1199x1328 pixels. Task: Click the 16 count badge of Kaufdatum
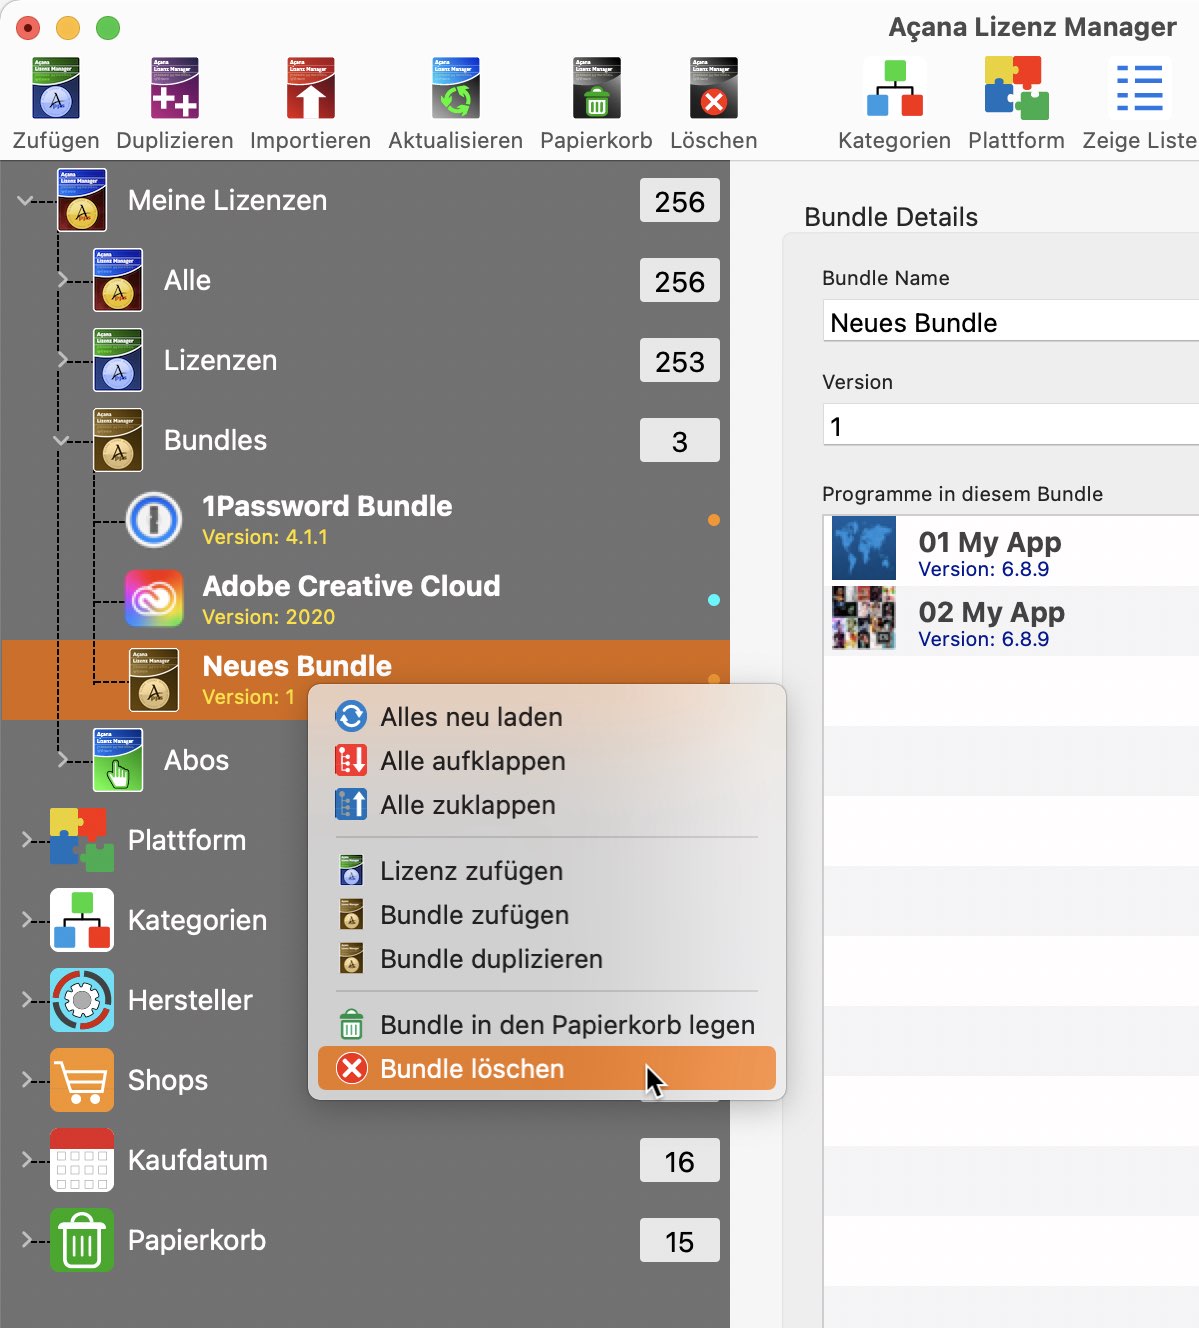pyautogui.click(x=680, y=1161)
